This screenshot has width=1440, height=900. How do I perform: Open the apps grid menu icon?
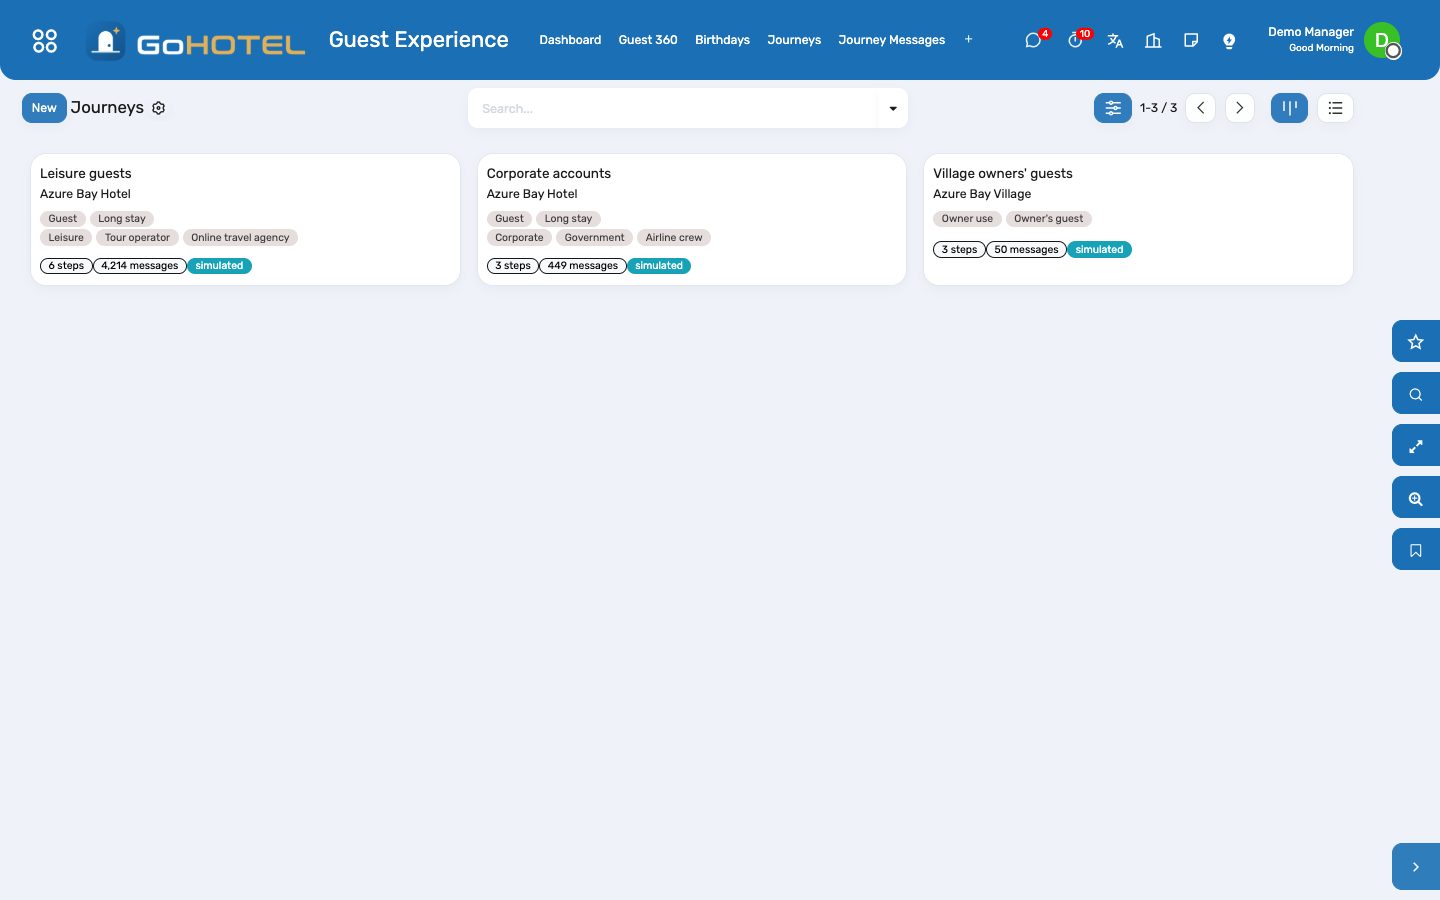point(45,40)
